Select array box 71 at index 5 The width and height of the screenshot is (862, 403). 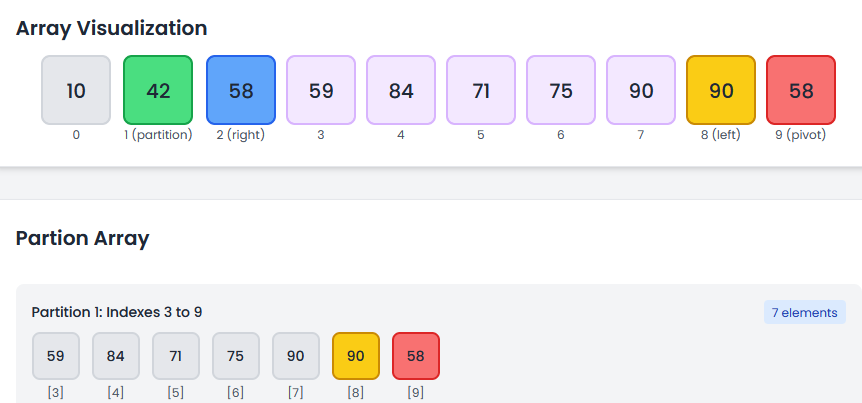click(481, 90)
